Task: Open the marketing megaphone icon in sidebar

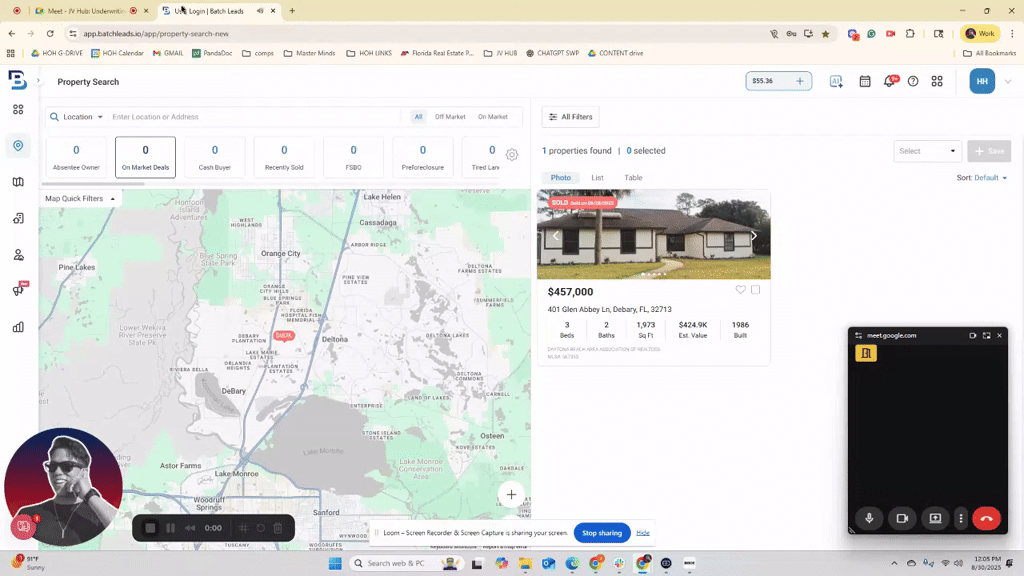Action: (18, 290)
